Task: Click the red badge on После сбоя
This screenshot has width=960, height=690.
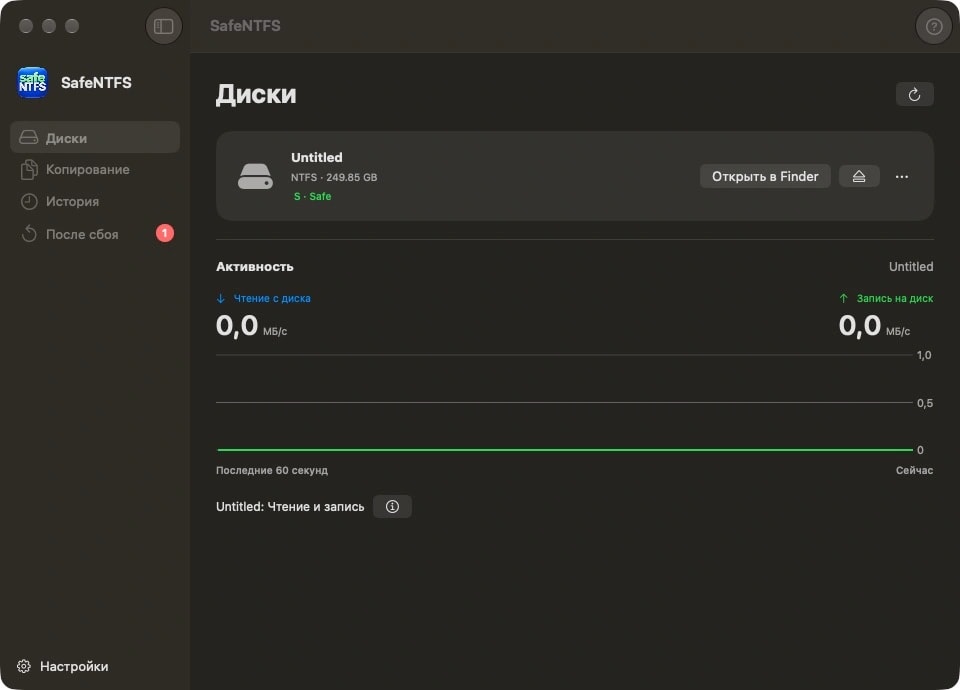Action: (165, 233)
